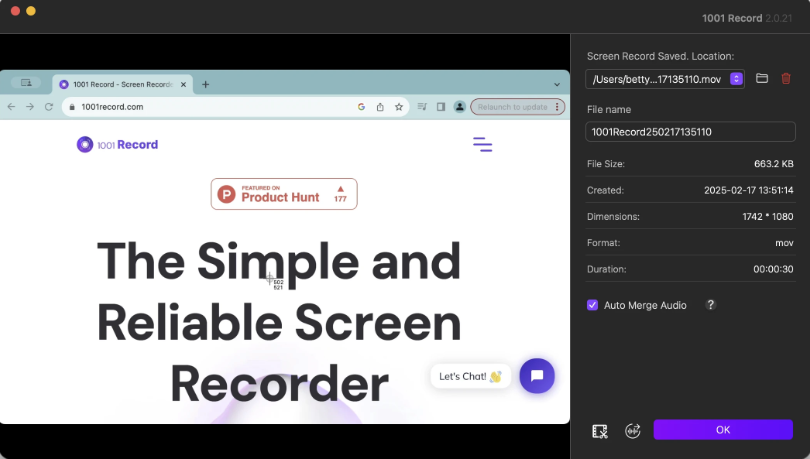Expand the tab search chevron in Chrome
The image size is (810, 459).
557,84
